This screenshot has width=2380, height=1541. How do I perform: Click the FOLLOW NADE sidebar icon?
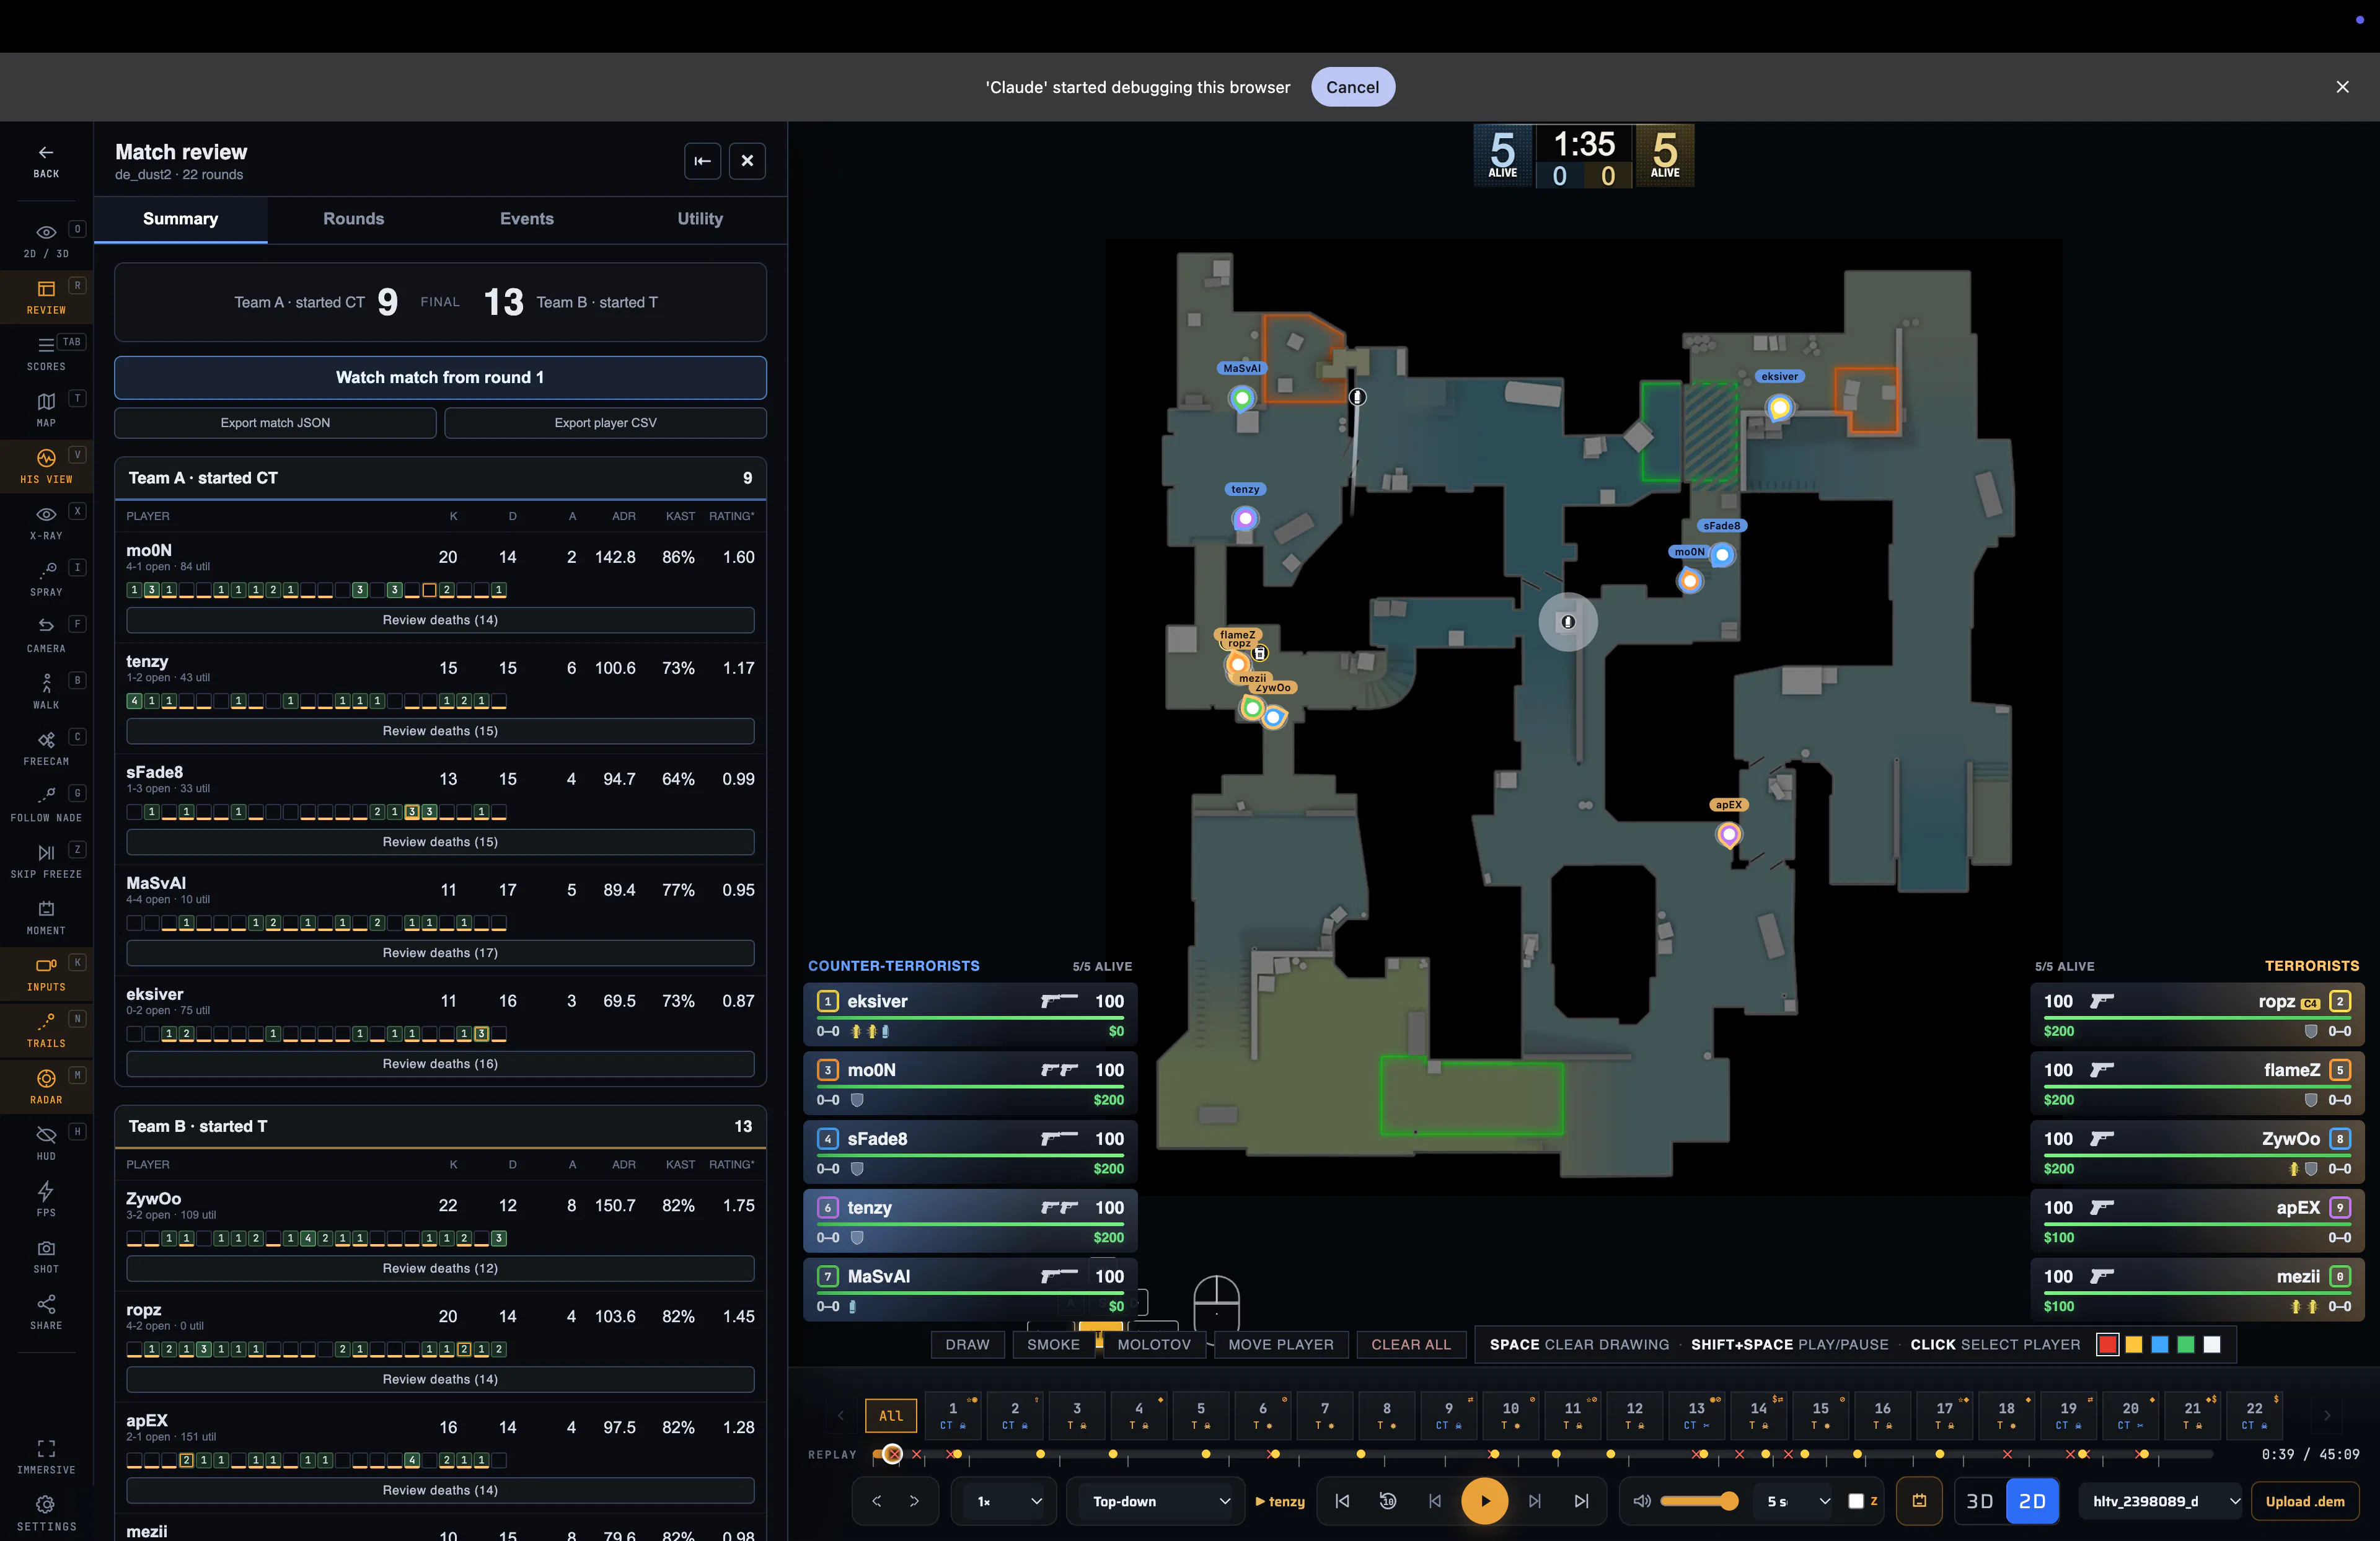click(x=46, y=796)
